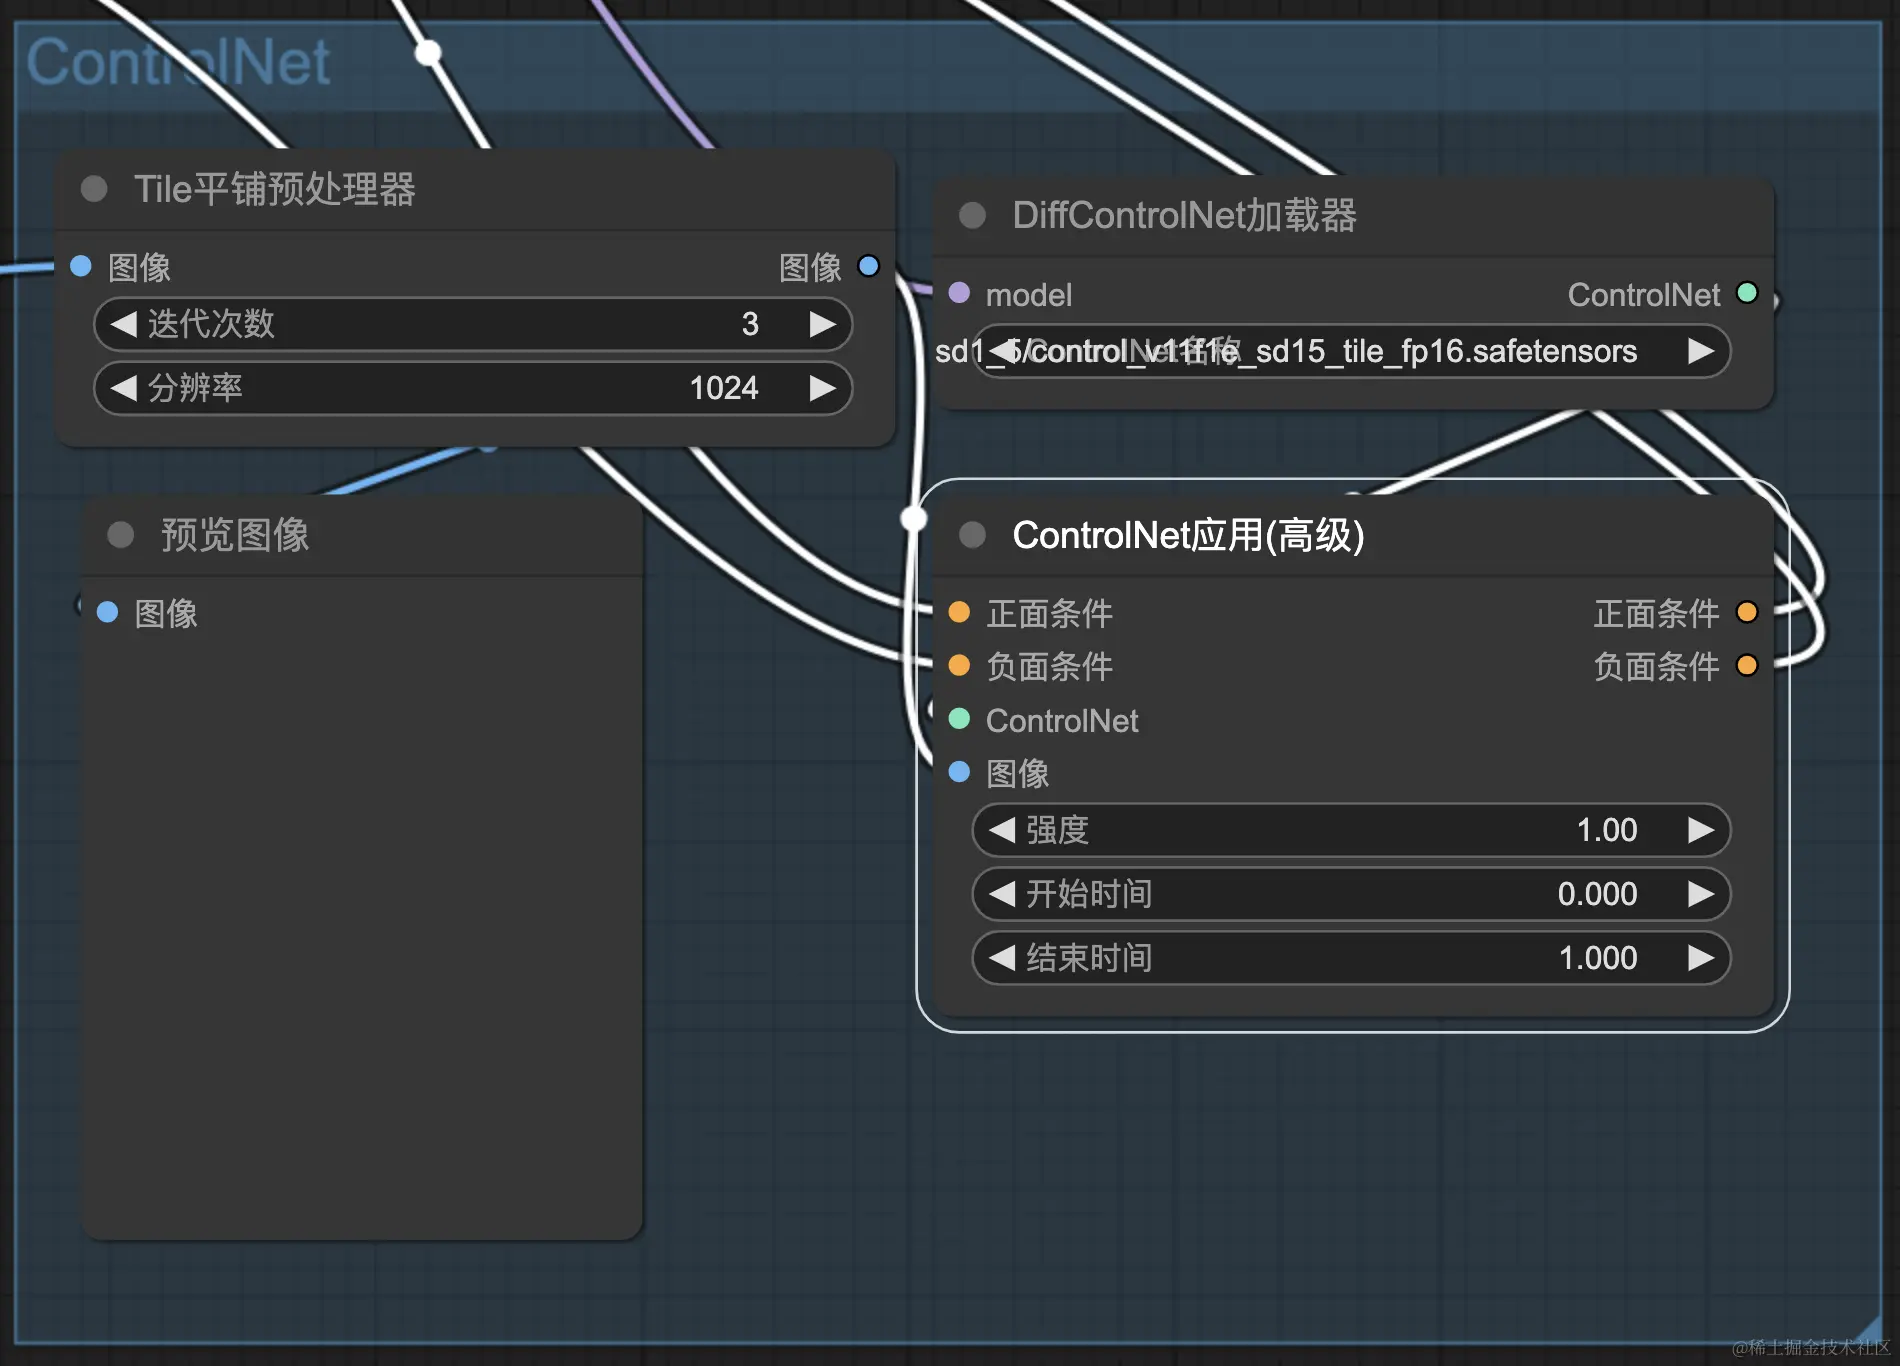Click the reroute dot left of ControlNet应用 node
This screenshot has width=1900, height=1366.
pos(913,518)
